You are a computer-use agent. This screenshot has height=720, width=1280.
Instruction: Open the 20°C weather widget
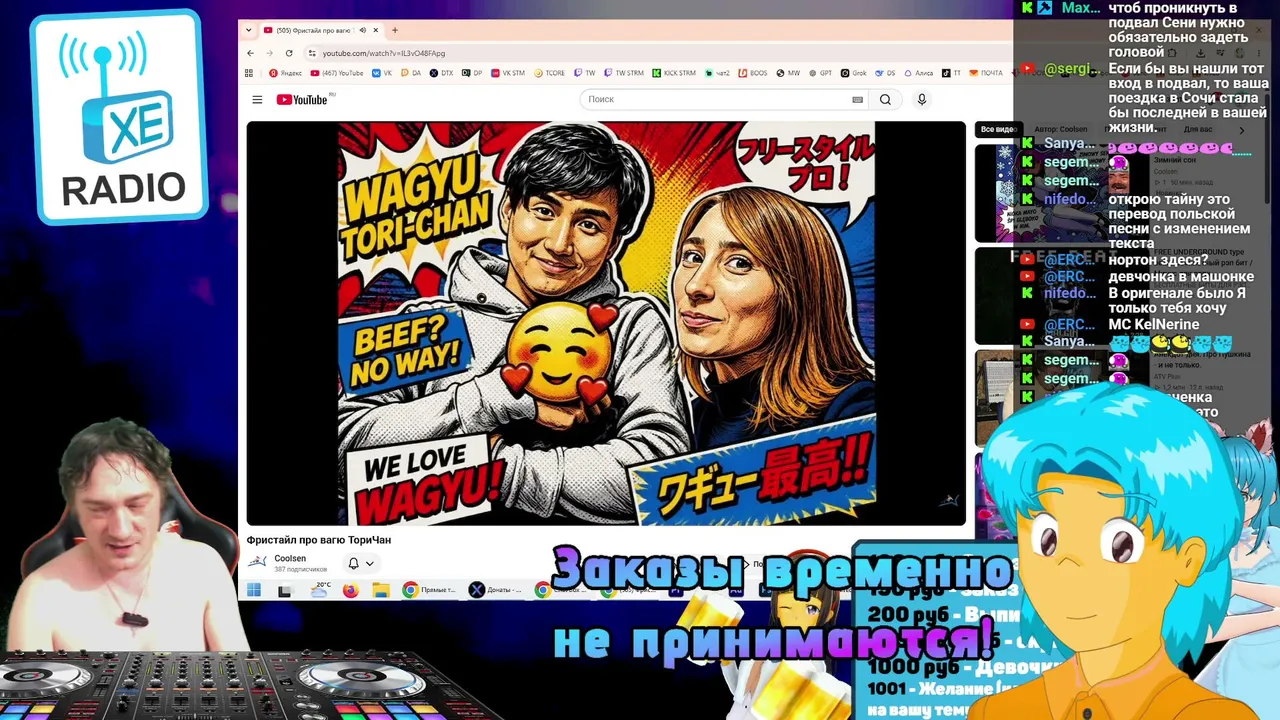320,590
